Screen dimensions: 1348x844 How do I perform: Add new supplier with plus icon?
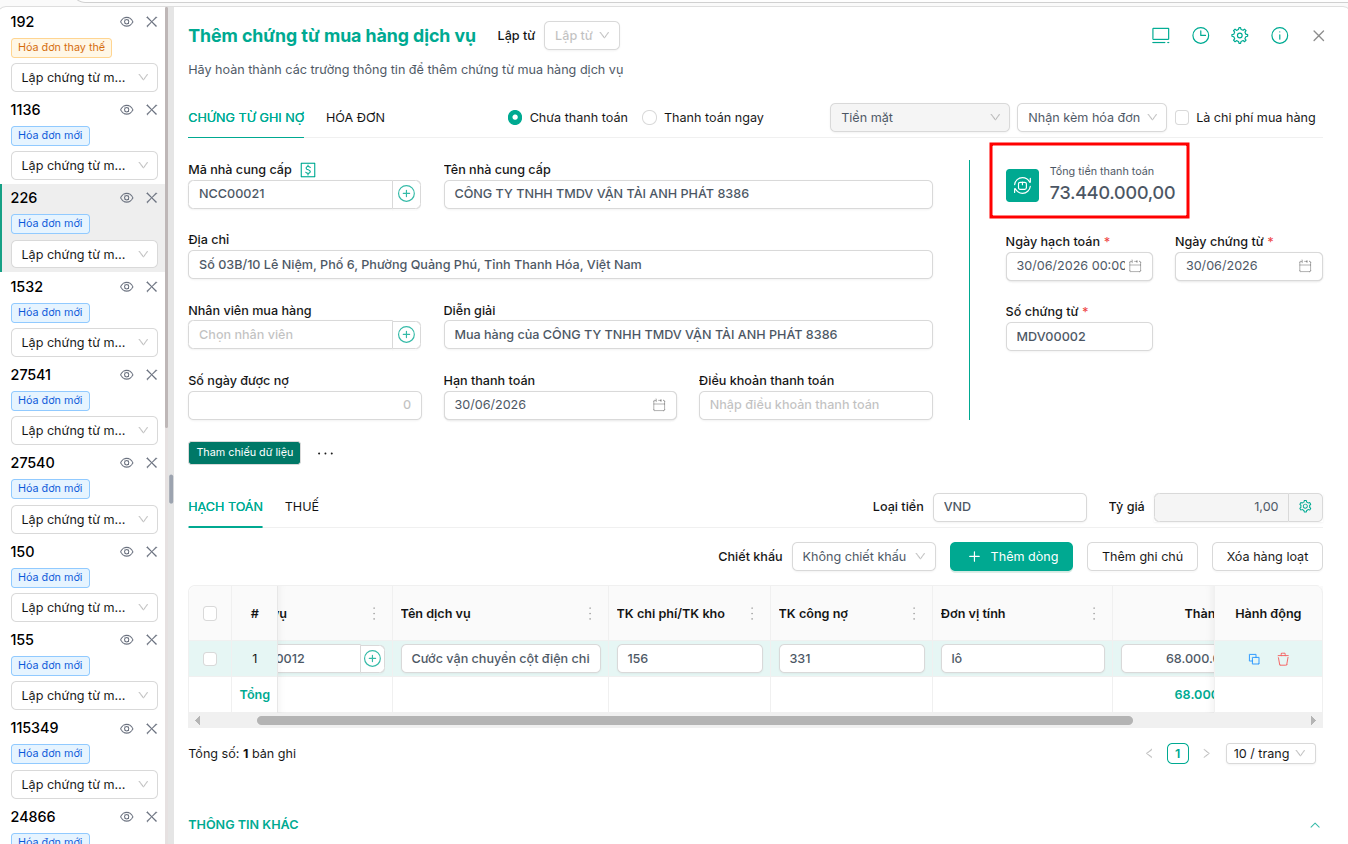406,194
